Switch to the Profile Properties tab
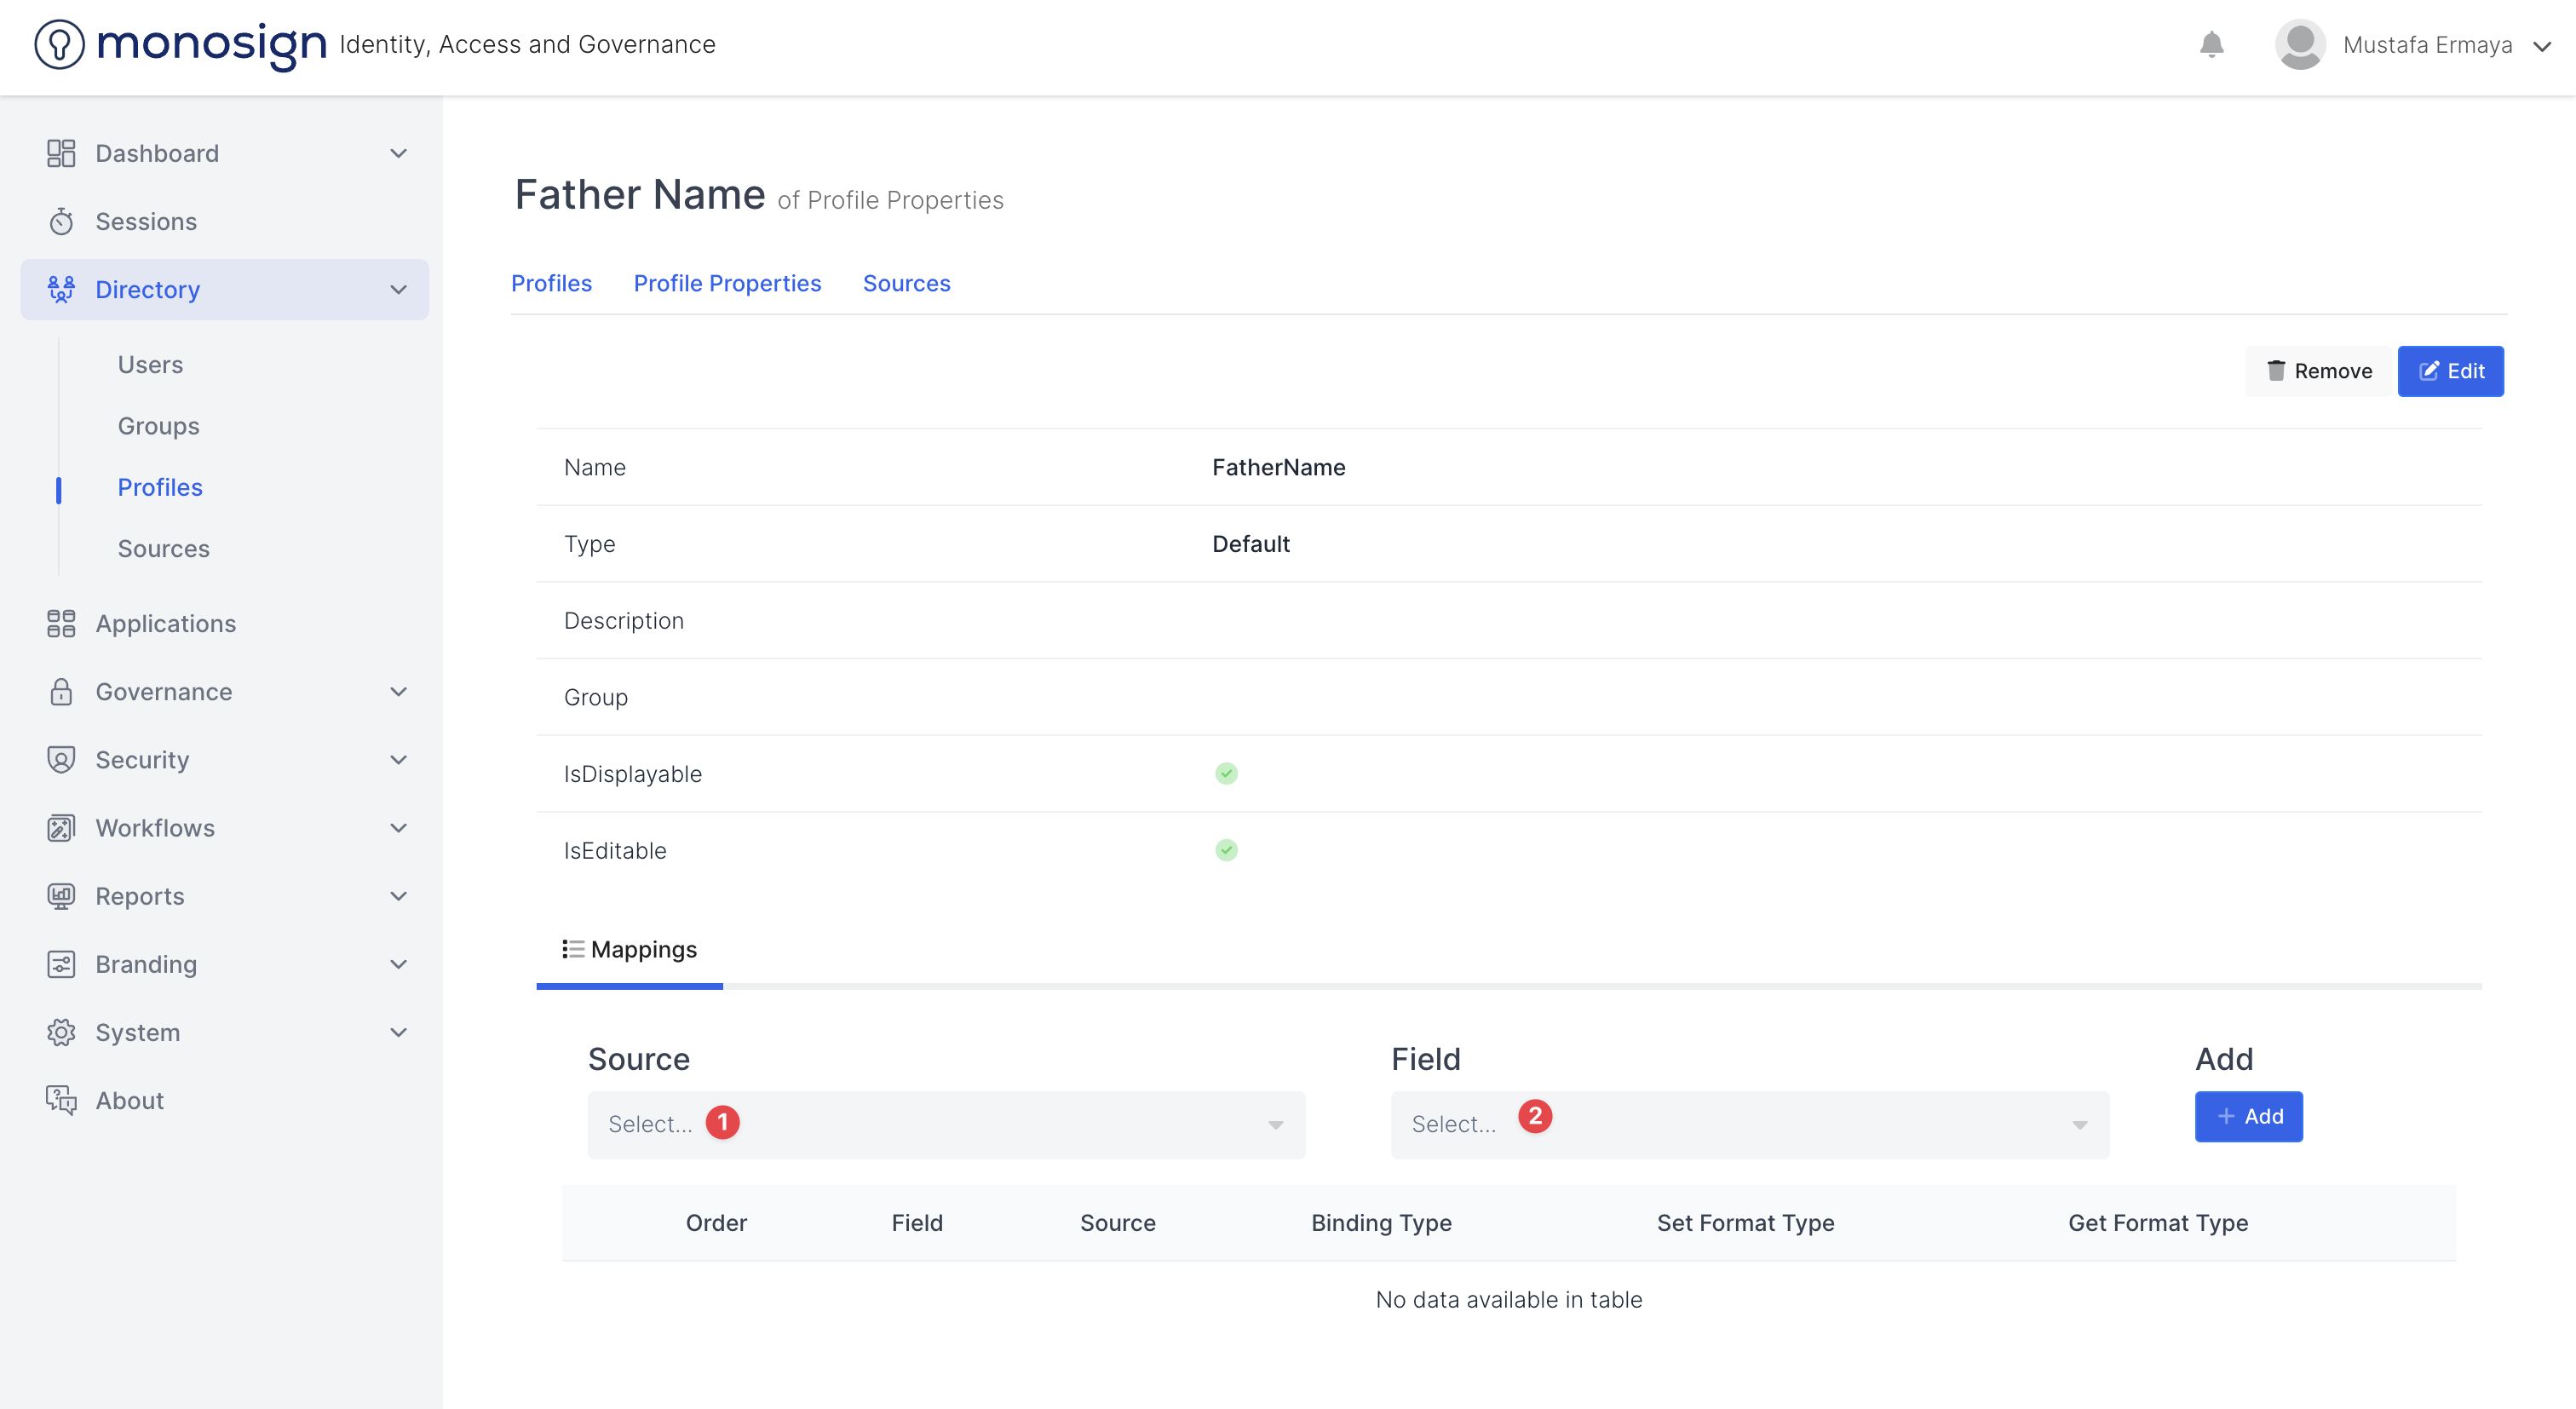Screen dimensions: 2576x1409 tap(727, 283)
